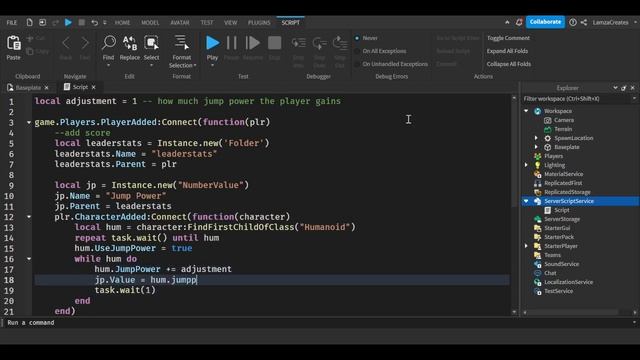Image resolution: width=640 pixels, height=360 pixels.
Task: Open the FILE menu
Action: pos(12,22)
